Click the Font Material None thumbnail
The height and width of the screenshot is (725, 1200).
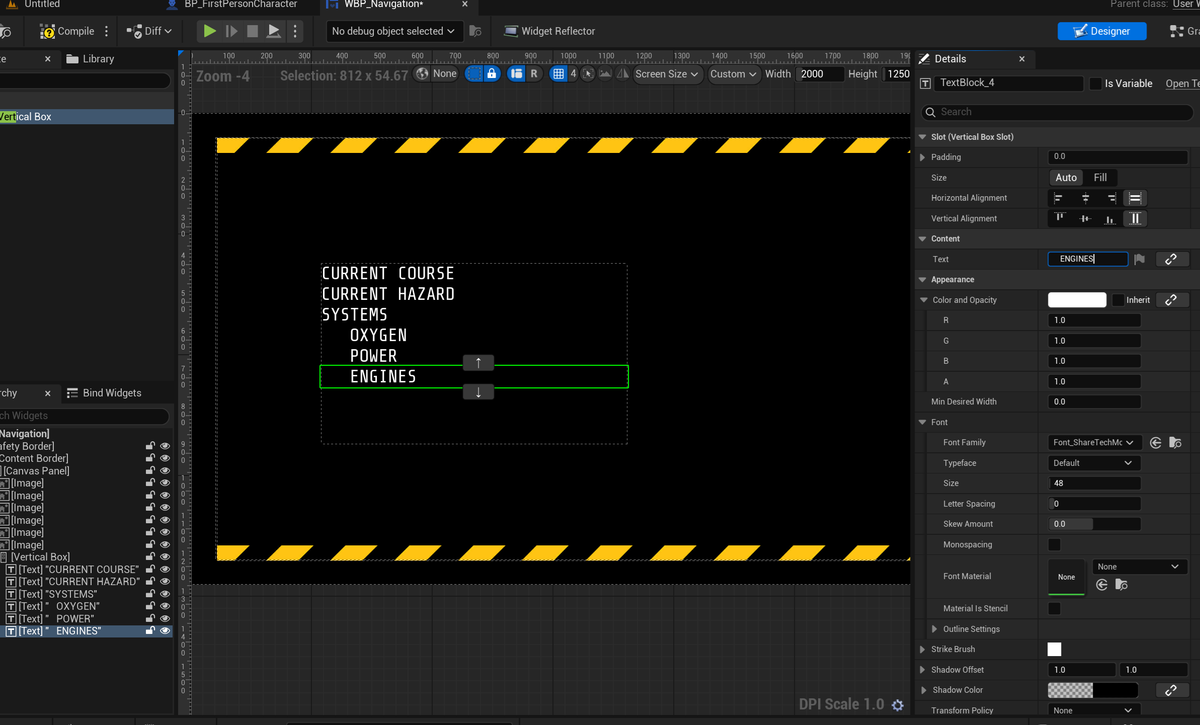click(x=1066, y=577)
